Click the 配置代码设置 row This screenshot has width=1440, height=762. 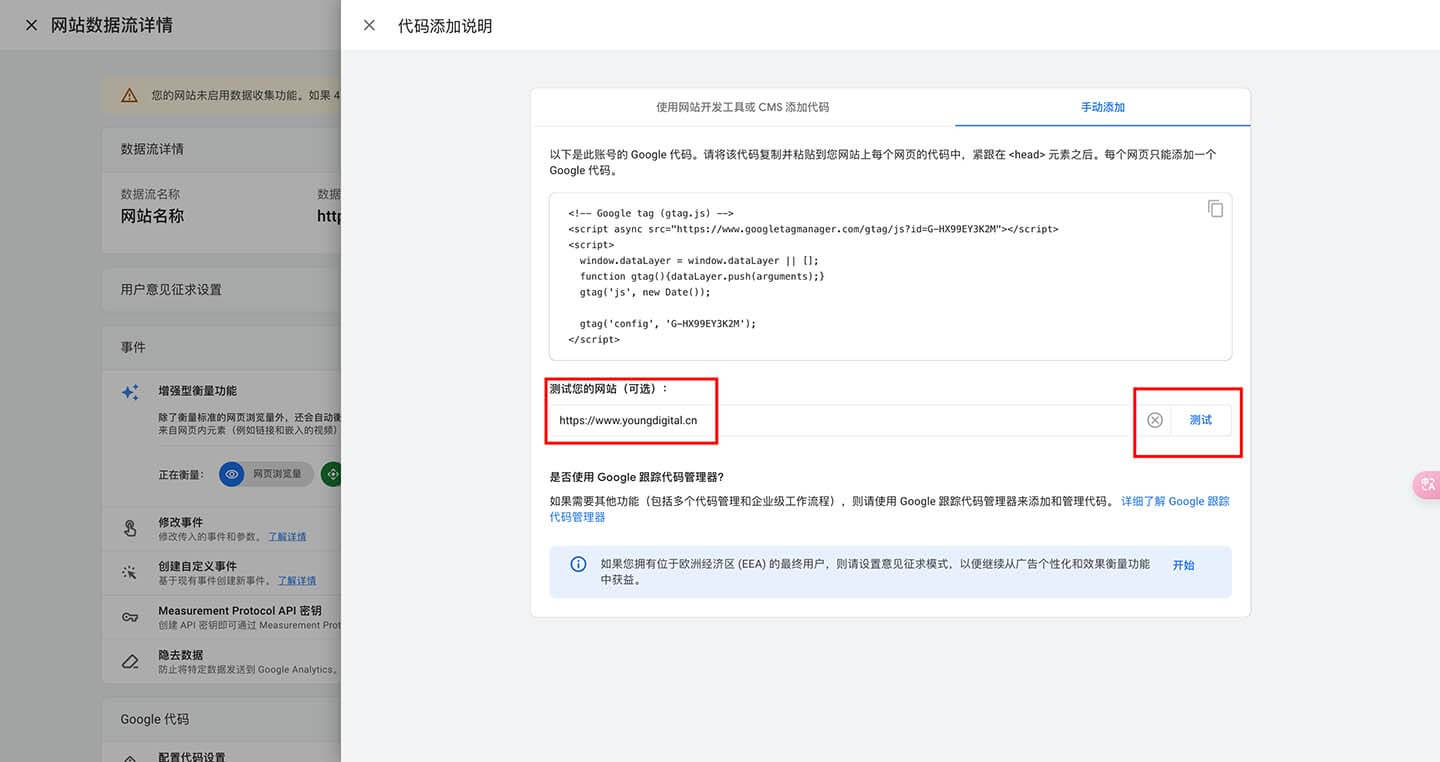(221, 754)
